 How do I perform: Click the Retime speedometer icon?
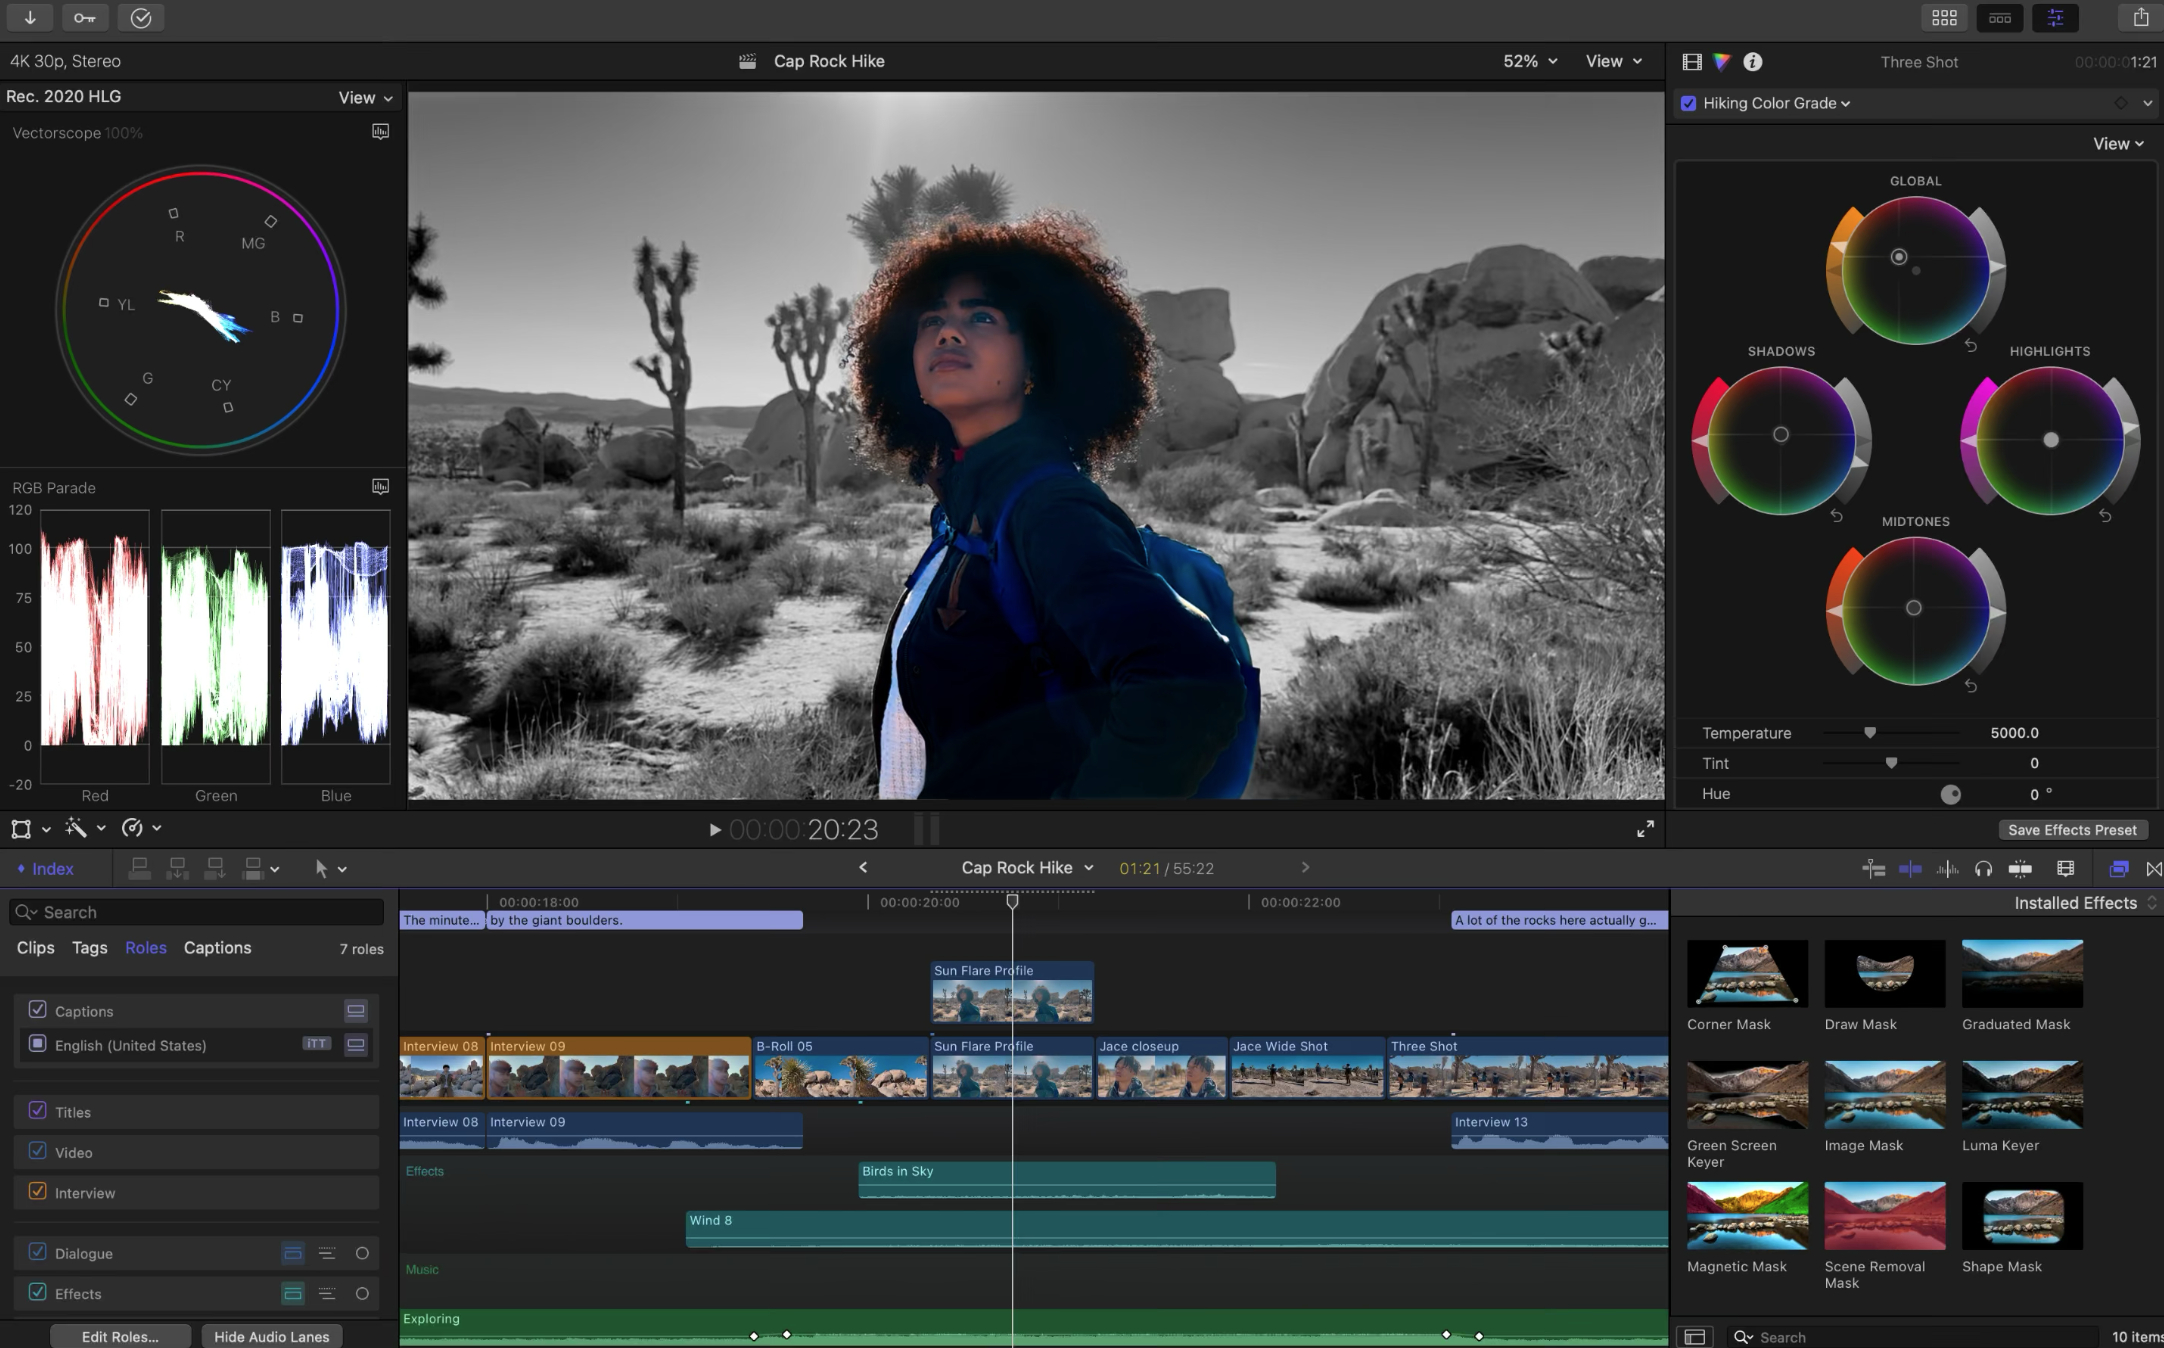[134, 828]
